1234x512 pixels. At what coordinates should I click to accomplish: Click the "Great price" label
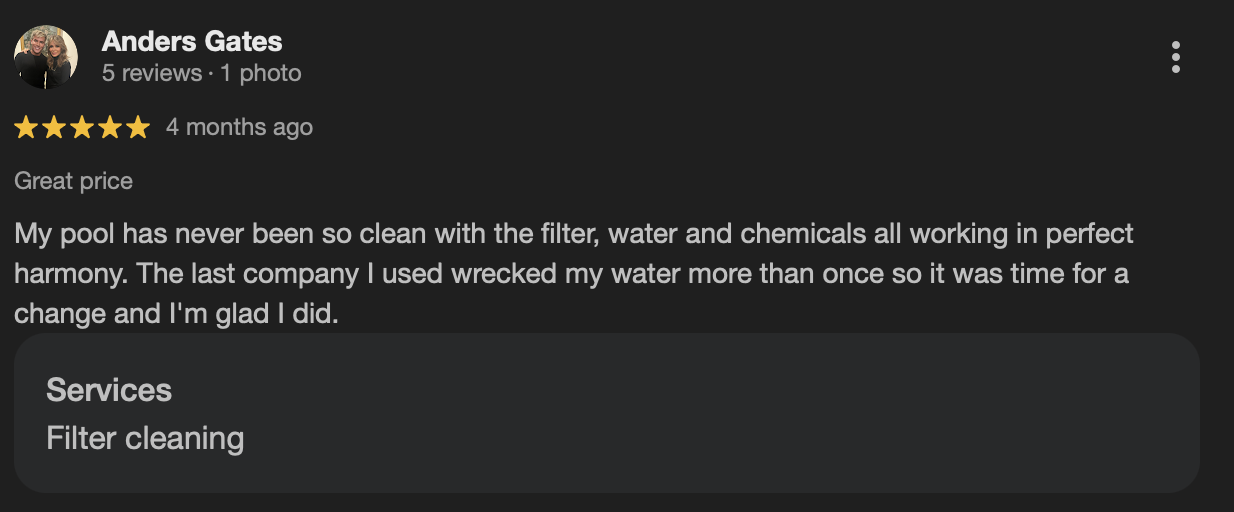coord(73,181)
